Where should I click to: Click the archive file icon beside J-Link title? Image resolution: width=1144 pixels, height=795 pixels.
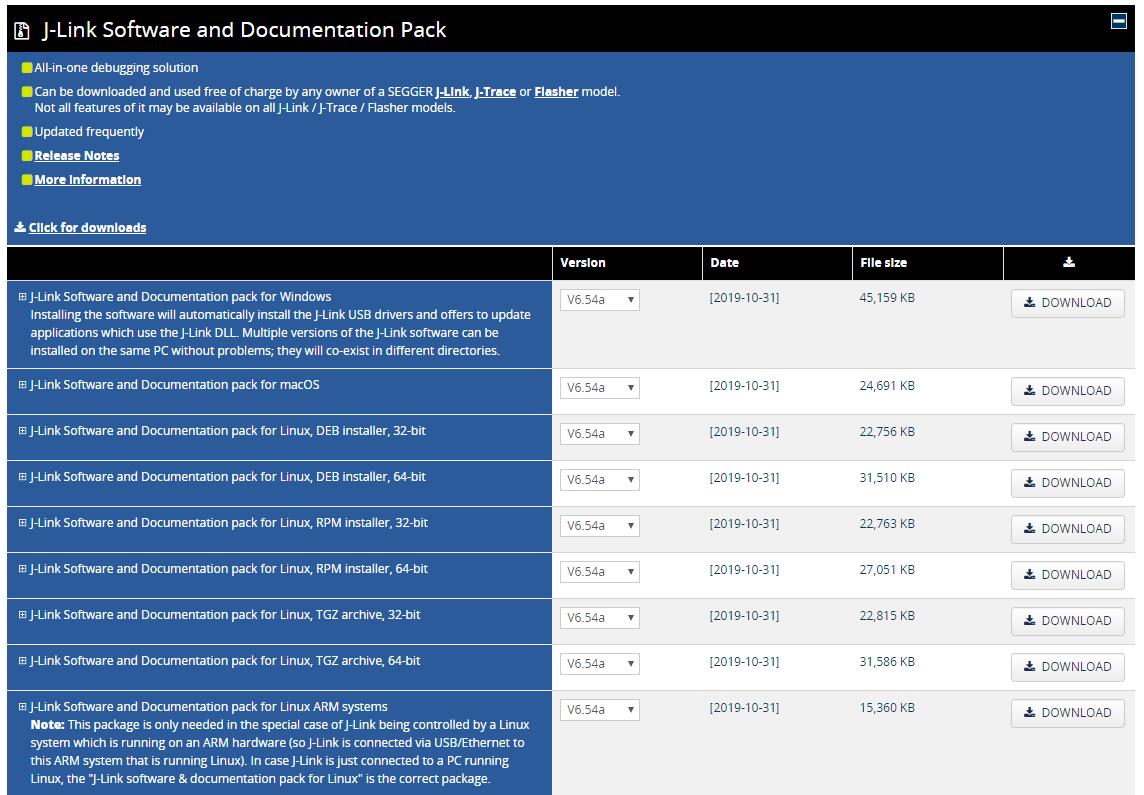tap(22, 31)
